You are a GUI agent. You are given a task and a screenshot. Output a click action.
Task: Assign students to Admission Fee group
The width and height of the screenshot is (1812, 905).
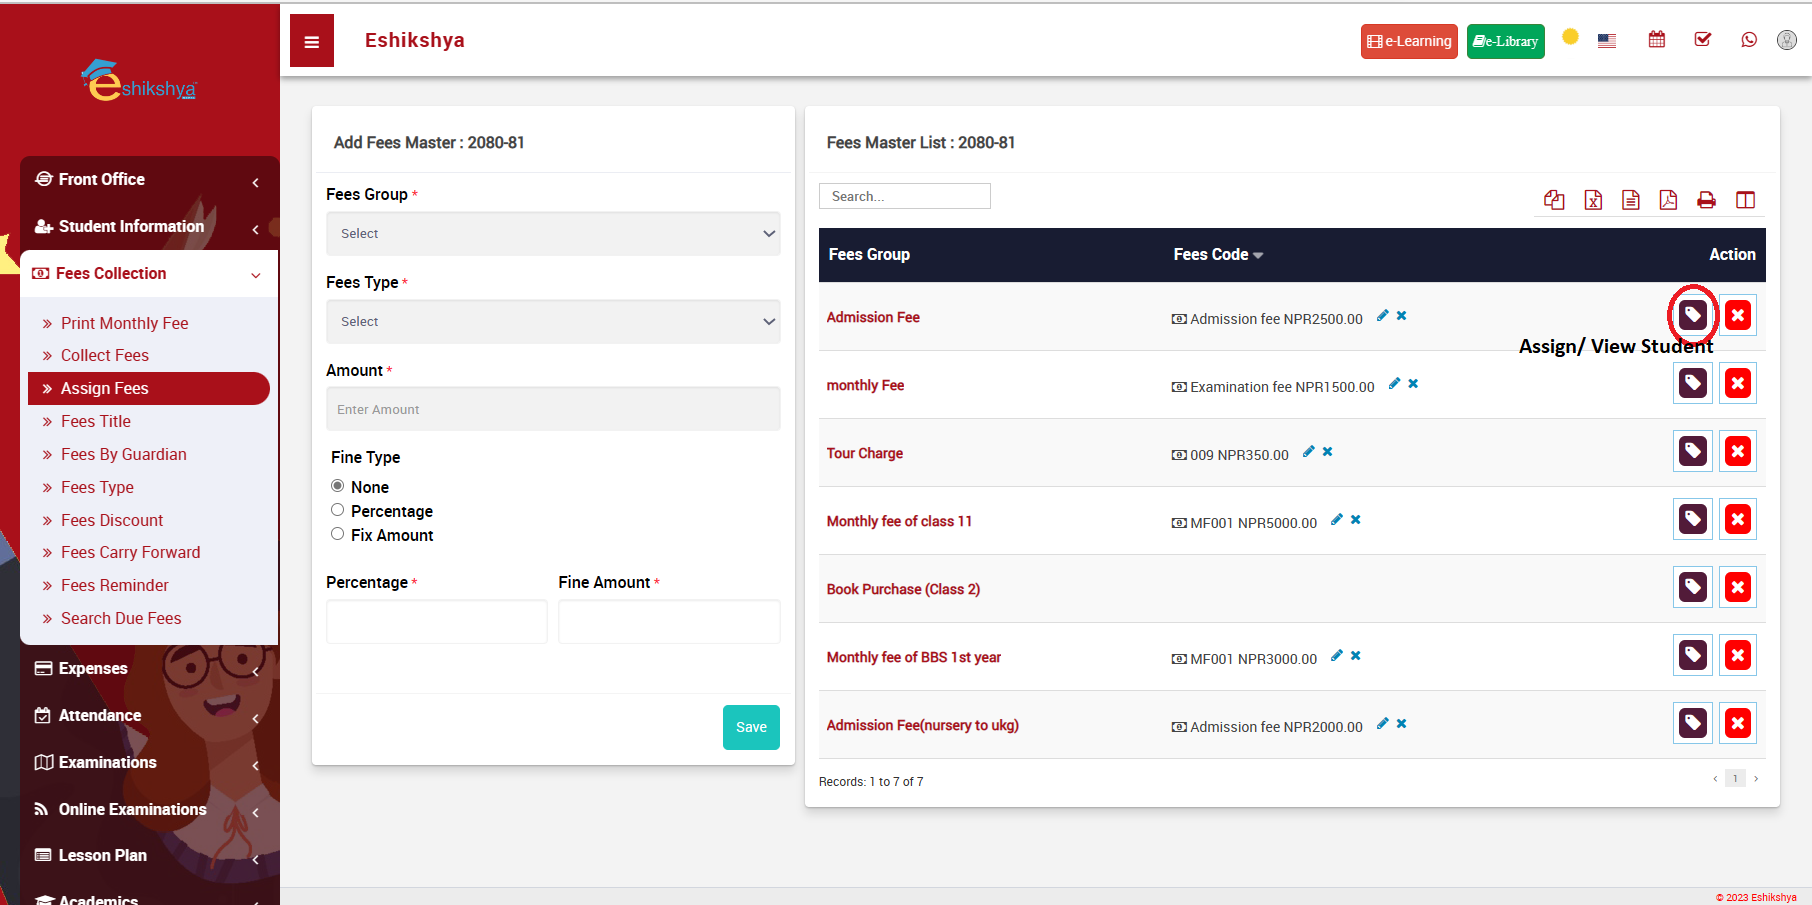1692,316
